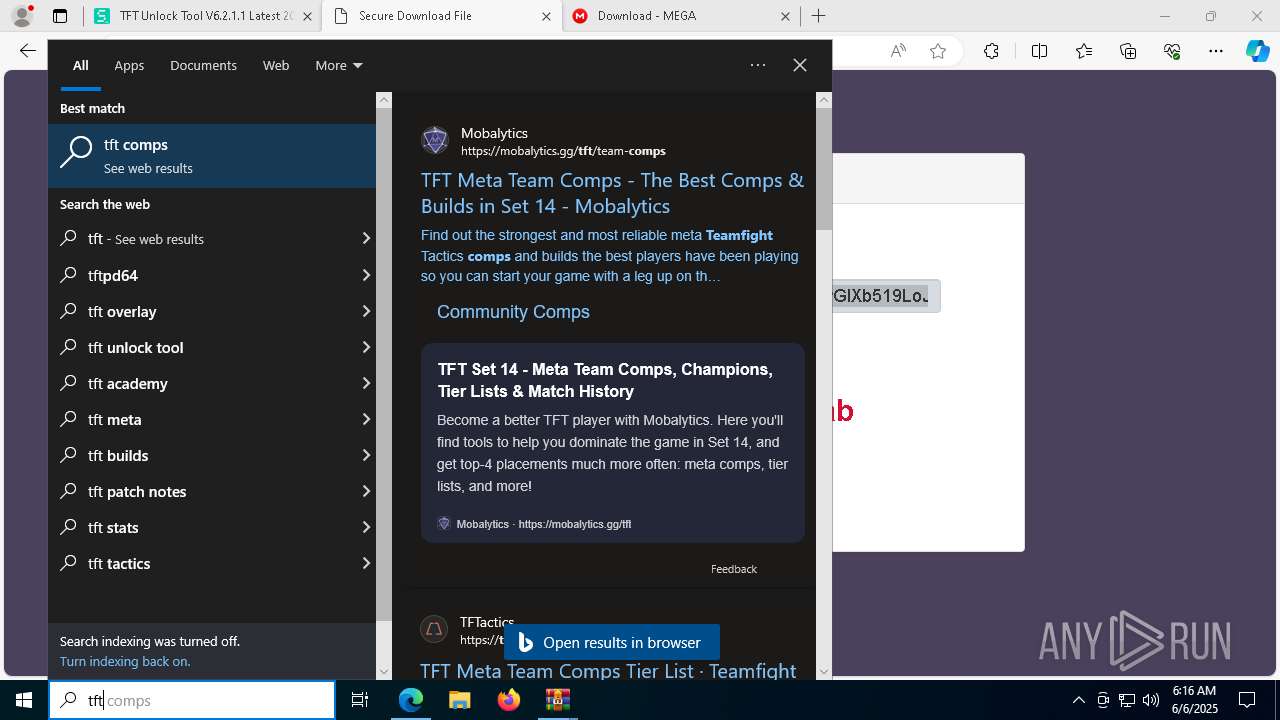The height and width of the screenshot is (720, 1280).
Task: Open the notification center icon
Action: coord(1247,700)
